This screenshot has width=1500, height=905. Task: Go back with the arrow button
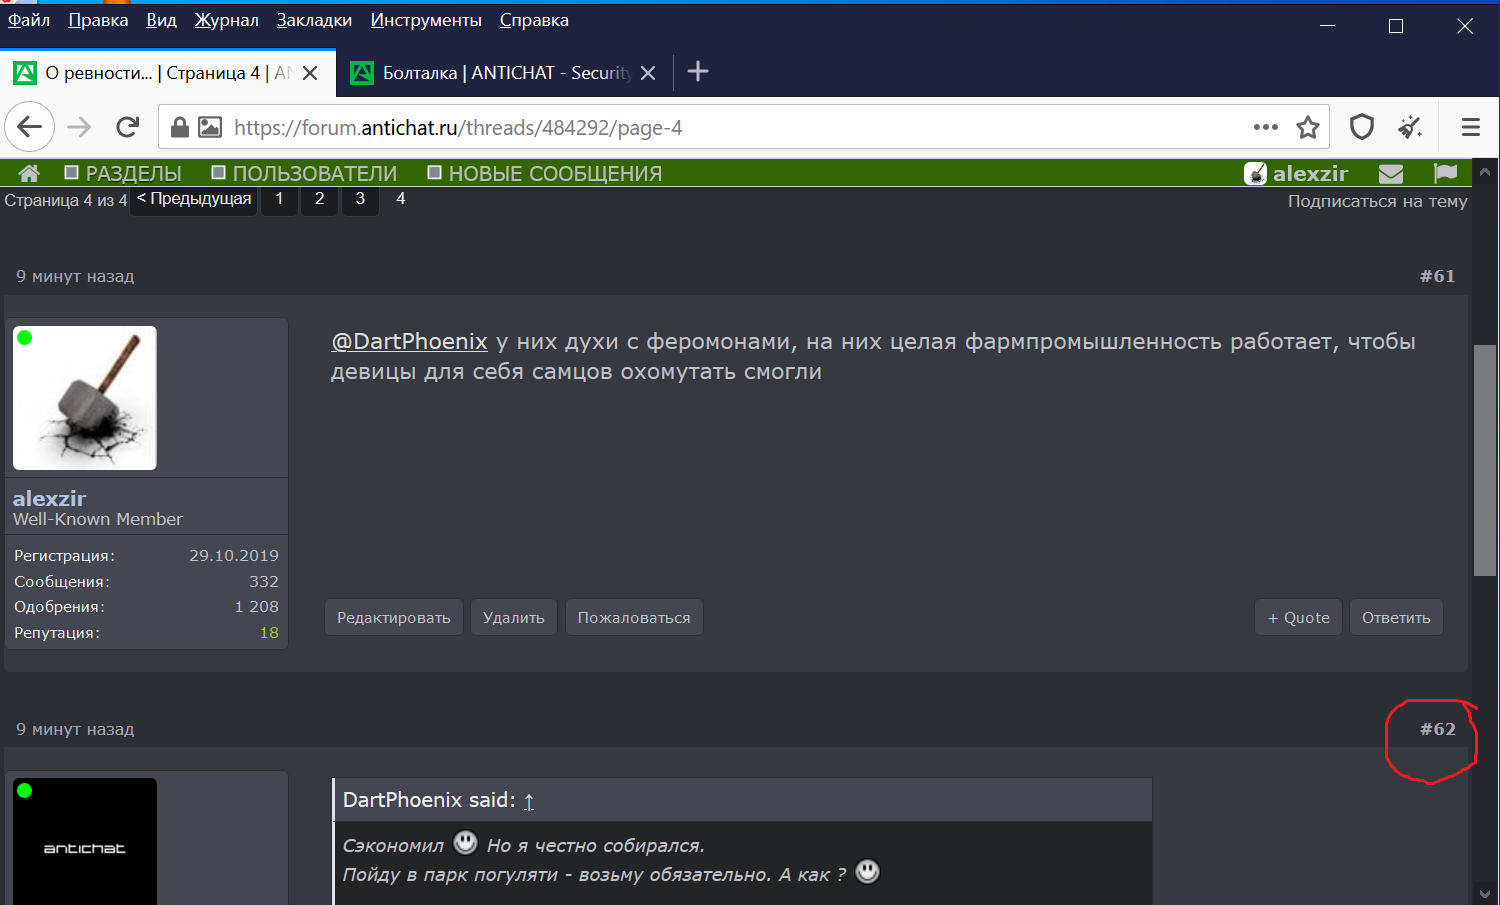click(x=30, y=127)
